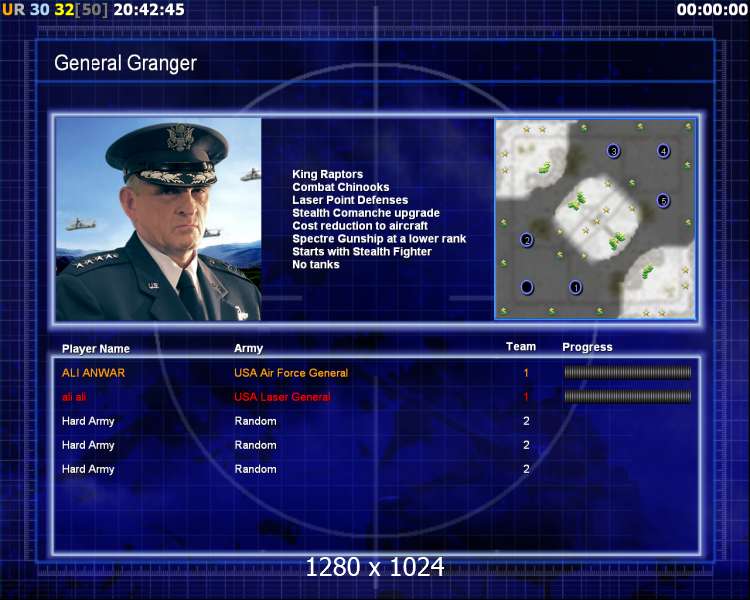Select player name ali ali
This screenshot has width=750, height=600.
coord(74,397)
